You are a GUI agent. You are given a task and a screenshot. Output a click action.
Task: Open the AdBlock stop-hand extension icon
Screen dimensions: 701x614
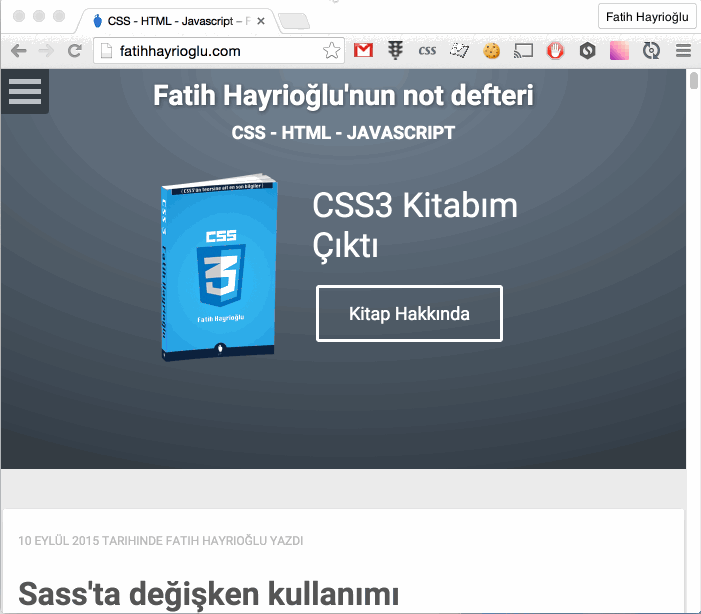555,50
